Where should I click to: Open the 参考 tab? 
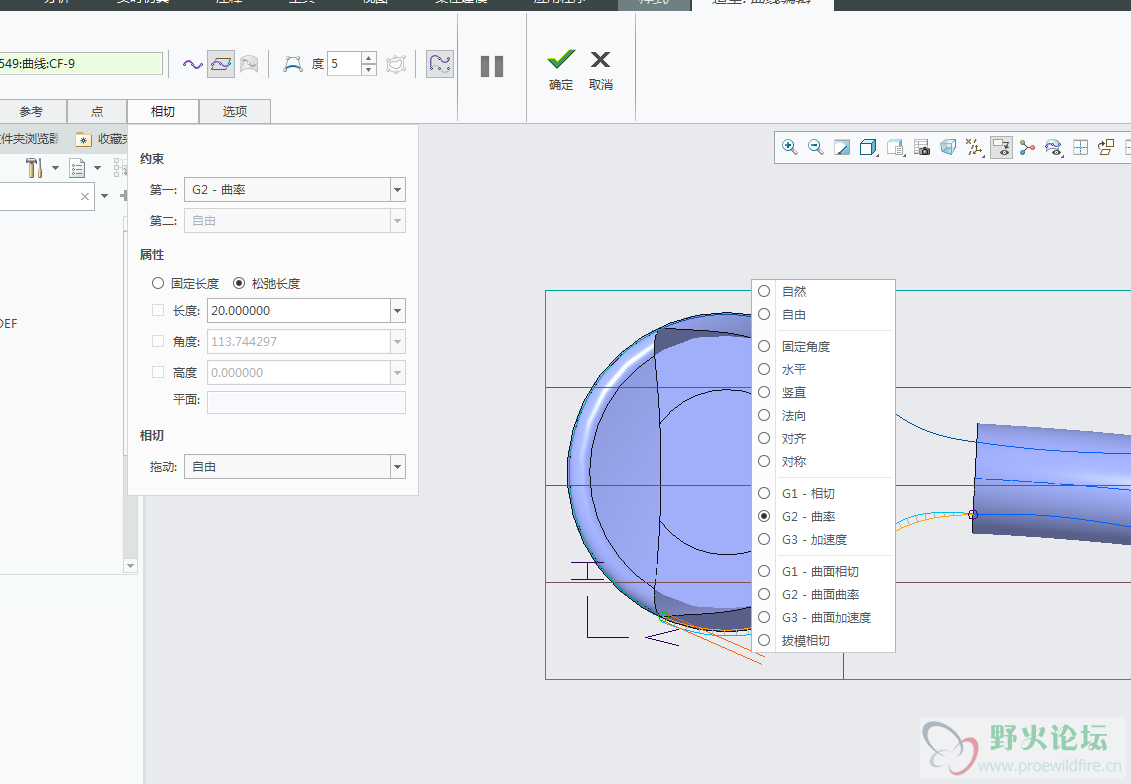pyautogui.click(x=31, y=112)
